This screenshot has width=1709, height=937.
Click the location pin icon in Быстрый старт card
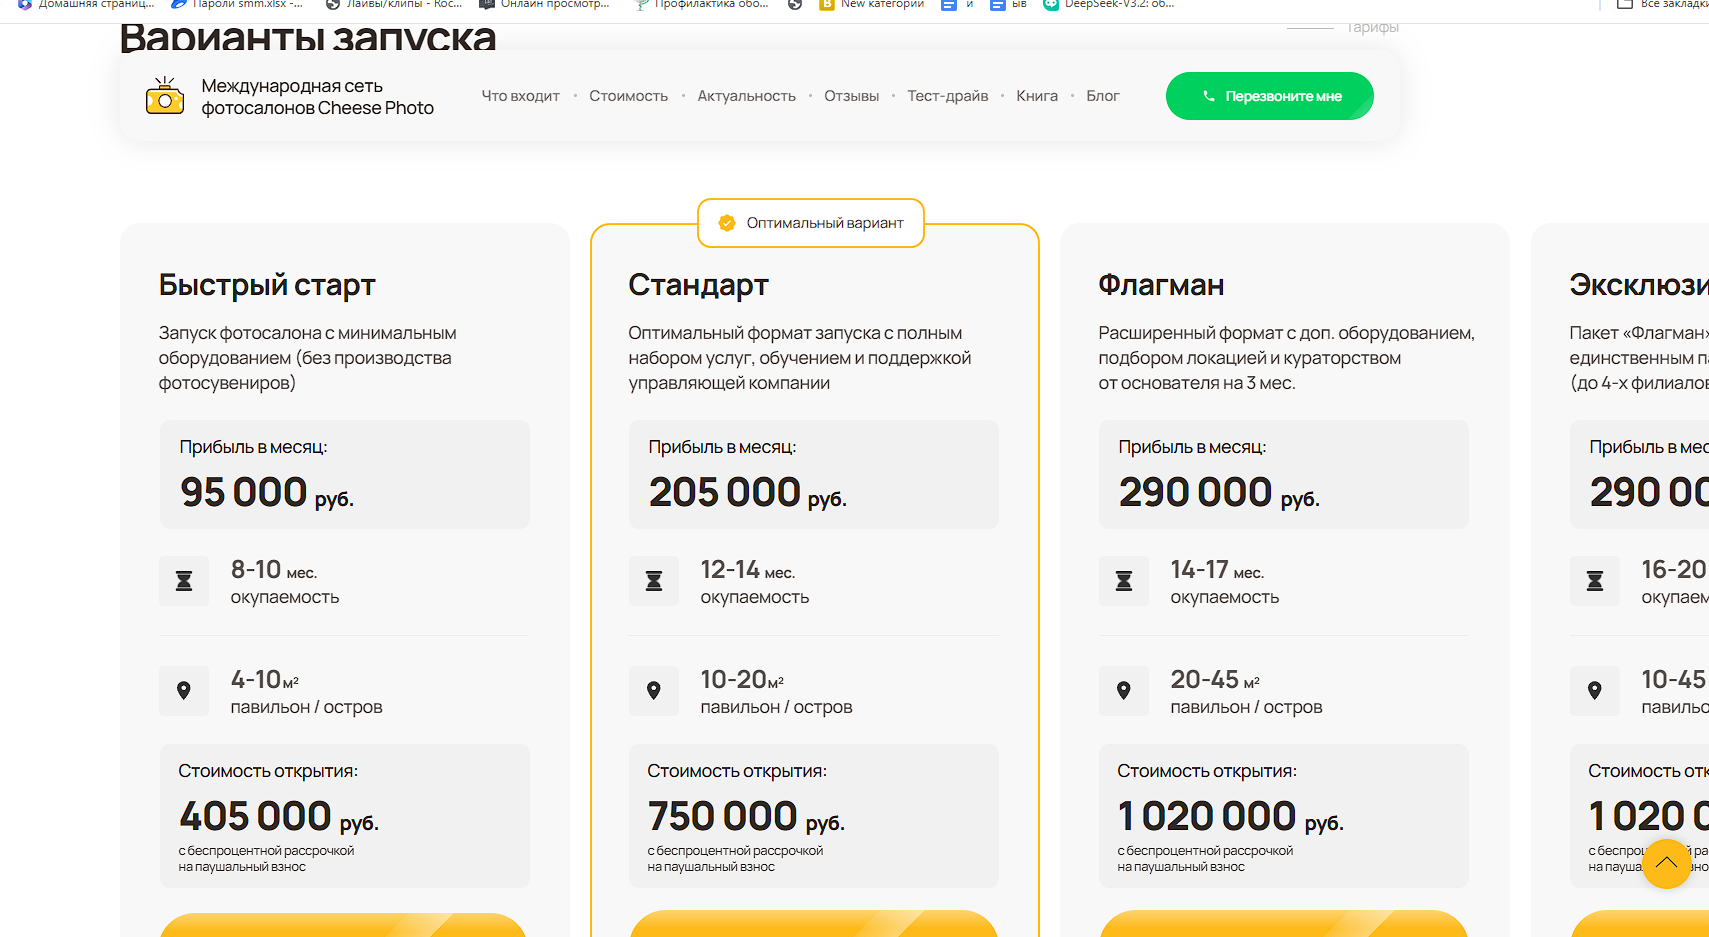pos(184,691)
